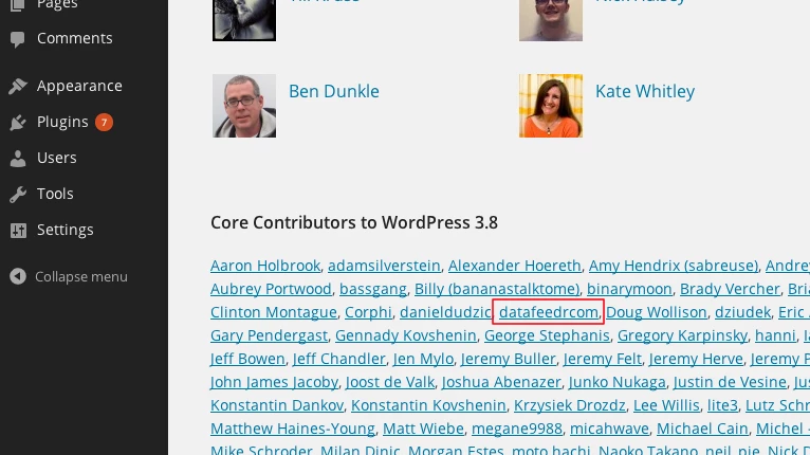Image resolution: width=810 pixels, height=455 pixels.
Task: Open contributor Jeremy Felt link
Action: (x=602, y=358)
